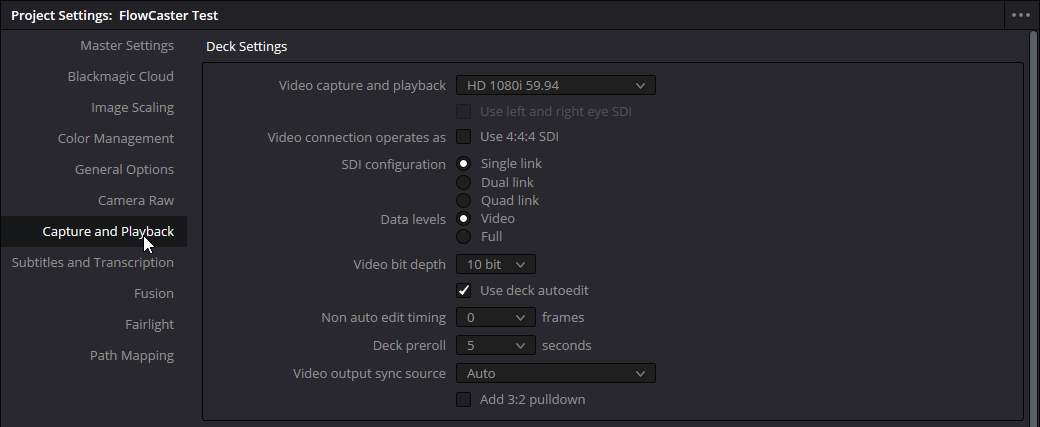Choose Quad link SDI configuration
Screen dimensions: 1040x427
click(464, 200)
